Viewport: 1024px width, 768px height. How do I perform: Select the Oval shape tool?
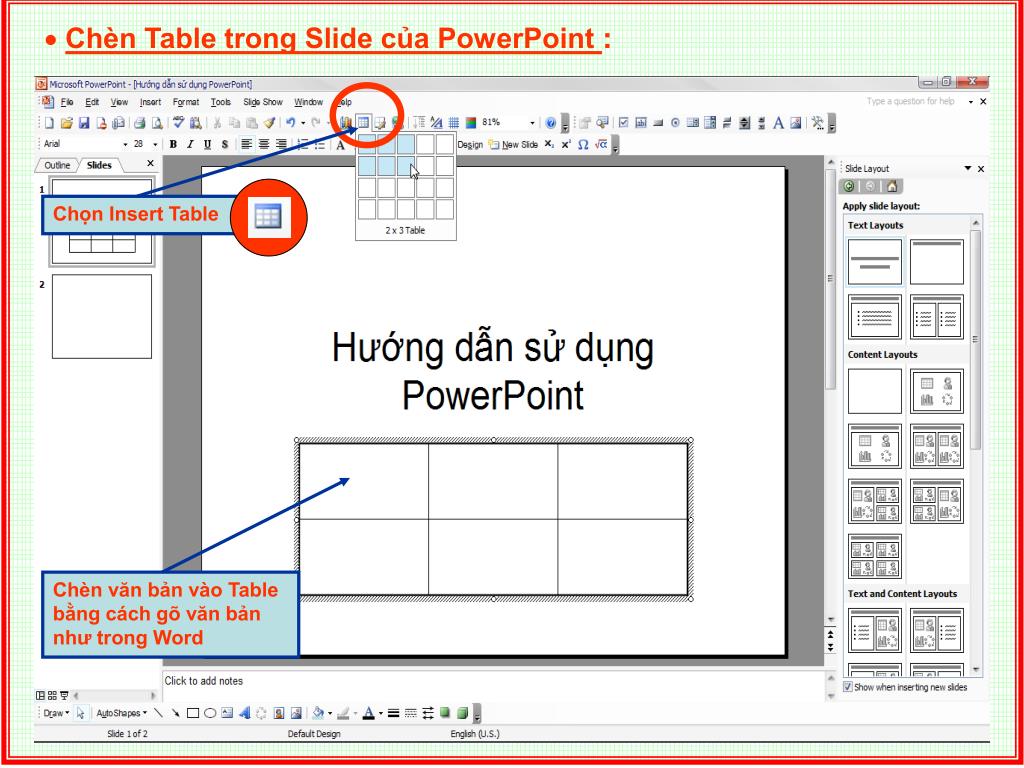point(210,713)
